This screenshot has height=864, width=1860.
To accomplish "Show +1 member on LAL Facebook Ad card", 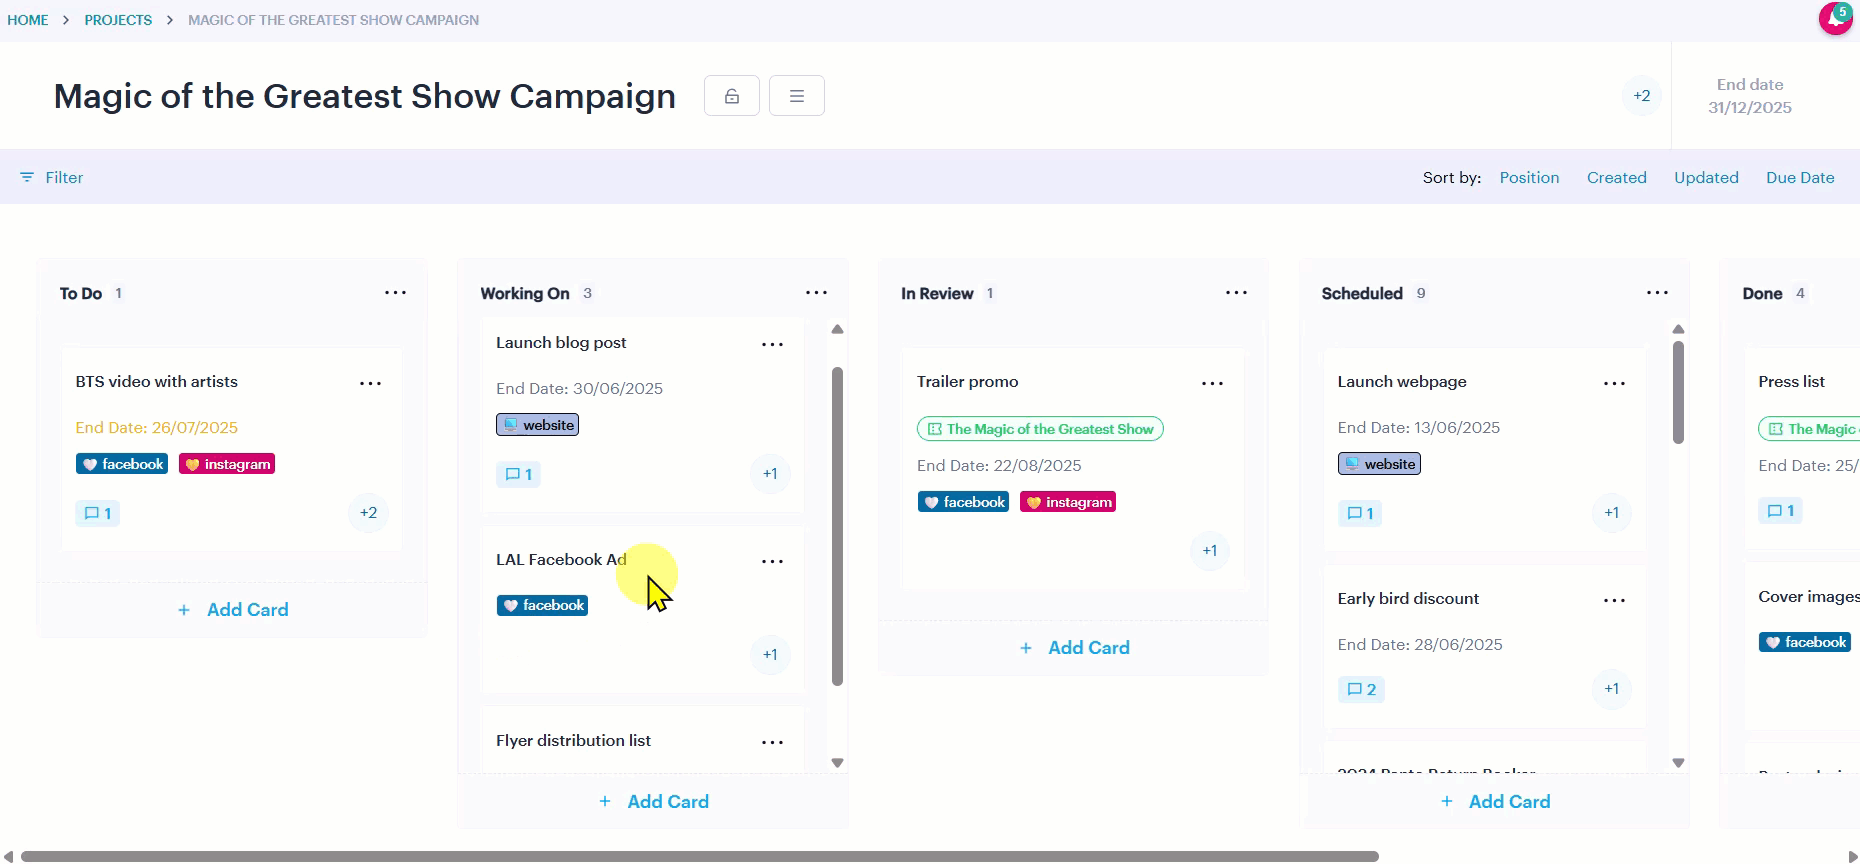I will pyautogui.click(x=770, y=655).
